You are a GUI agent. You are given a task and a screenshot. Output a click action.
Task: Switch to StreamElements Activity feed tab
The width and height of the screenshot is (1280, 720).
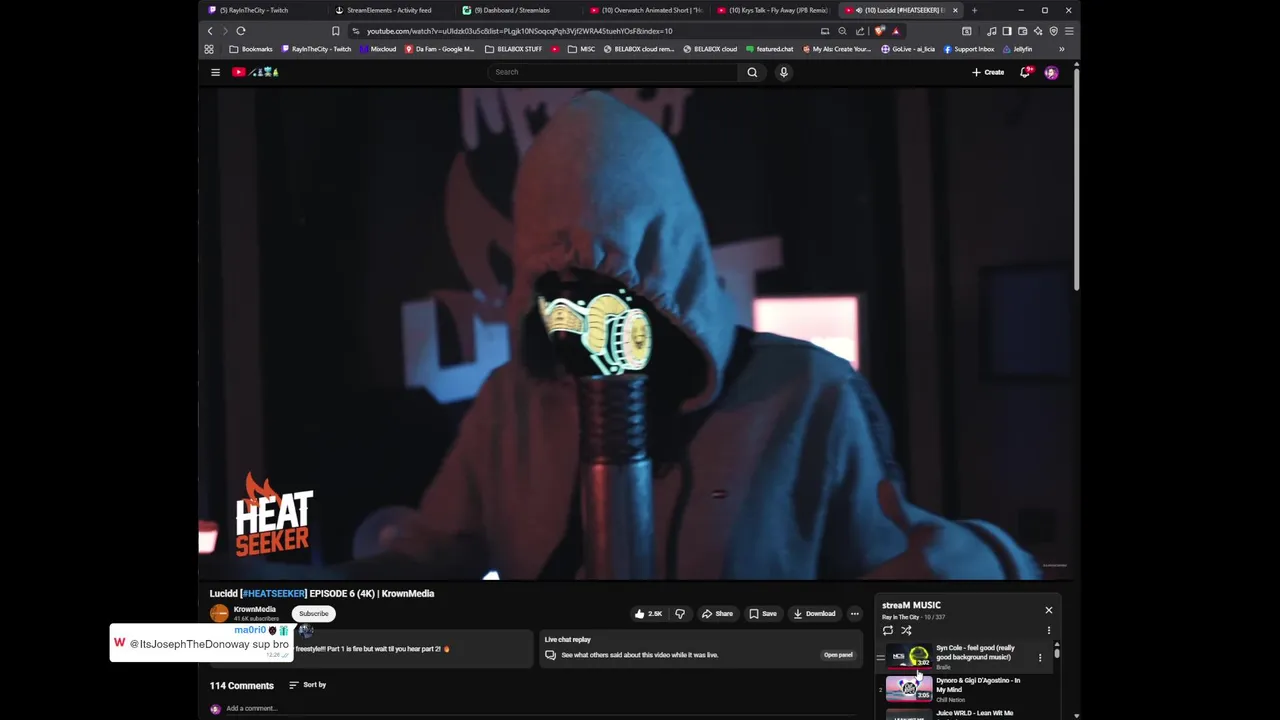389,10
